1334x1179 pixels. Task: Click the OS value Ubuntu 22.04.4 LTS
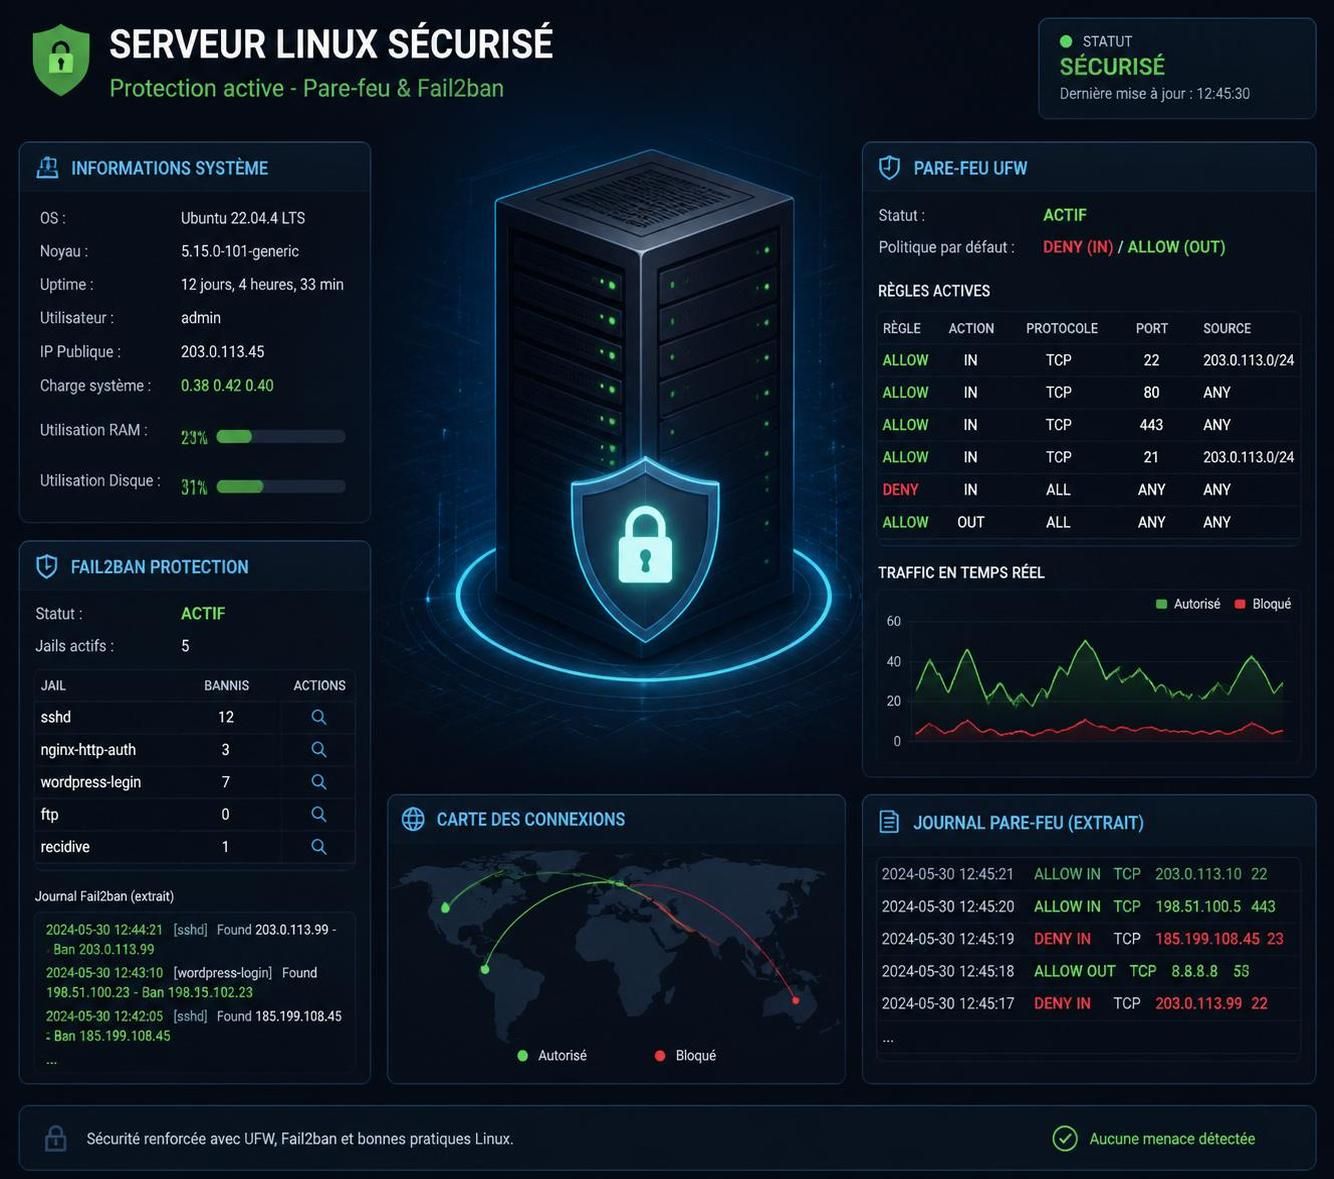[243, 218]
